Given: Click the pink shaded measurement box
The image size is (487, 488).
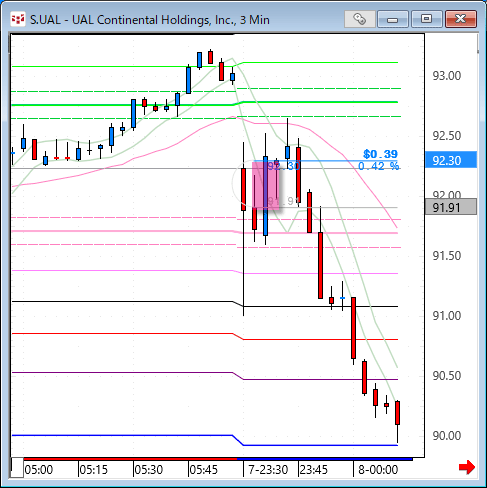Looking at the screenshot, I should tap(265, 185).
